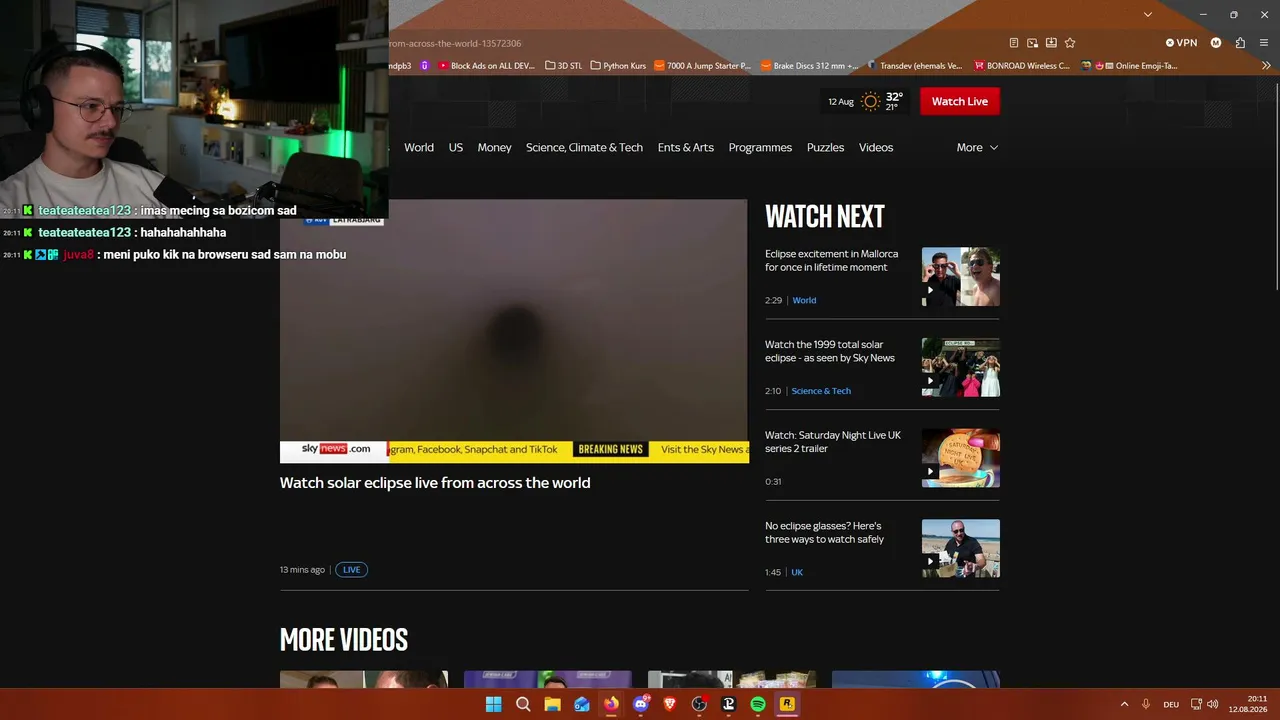Open the browser hamburger menu
Screen dimensions: 1280x720
point(1264,43)
